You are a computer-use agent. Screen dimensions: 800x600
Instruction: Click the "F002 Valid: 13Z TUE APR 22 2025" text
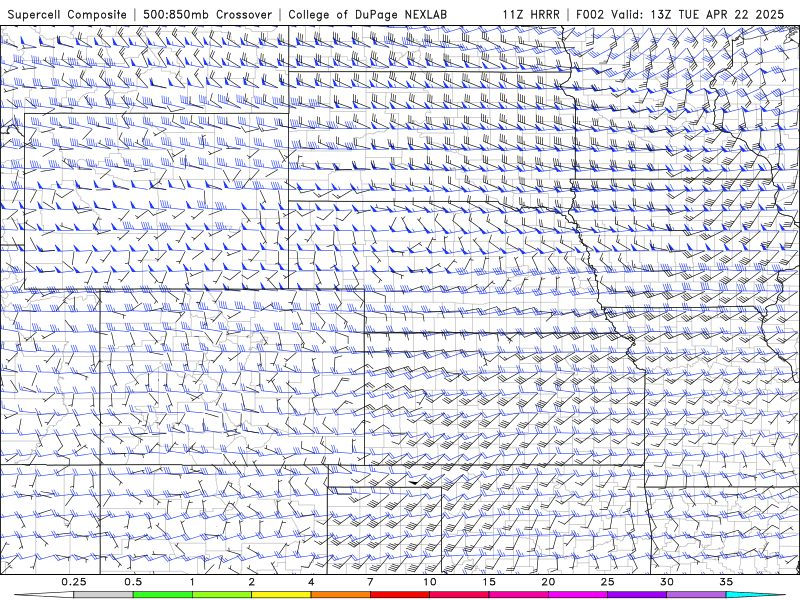pos(680,14)
